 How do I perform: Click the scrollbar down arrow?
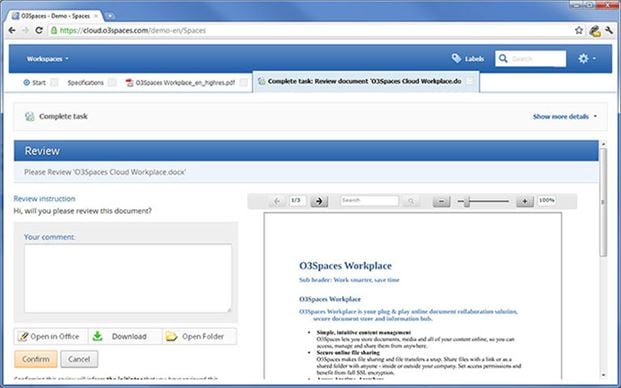point(603,375)
